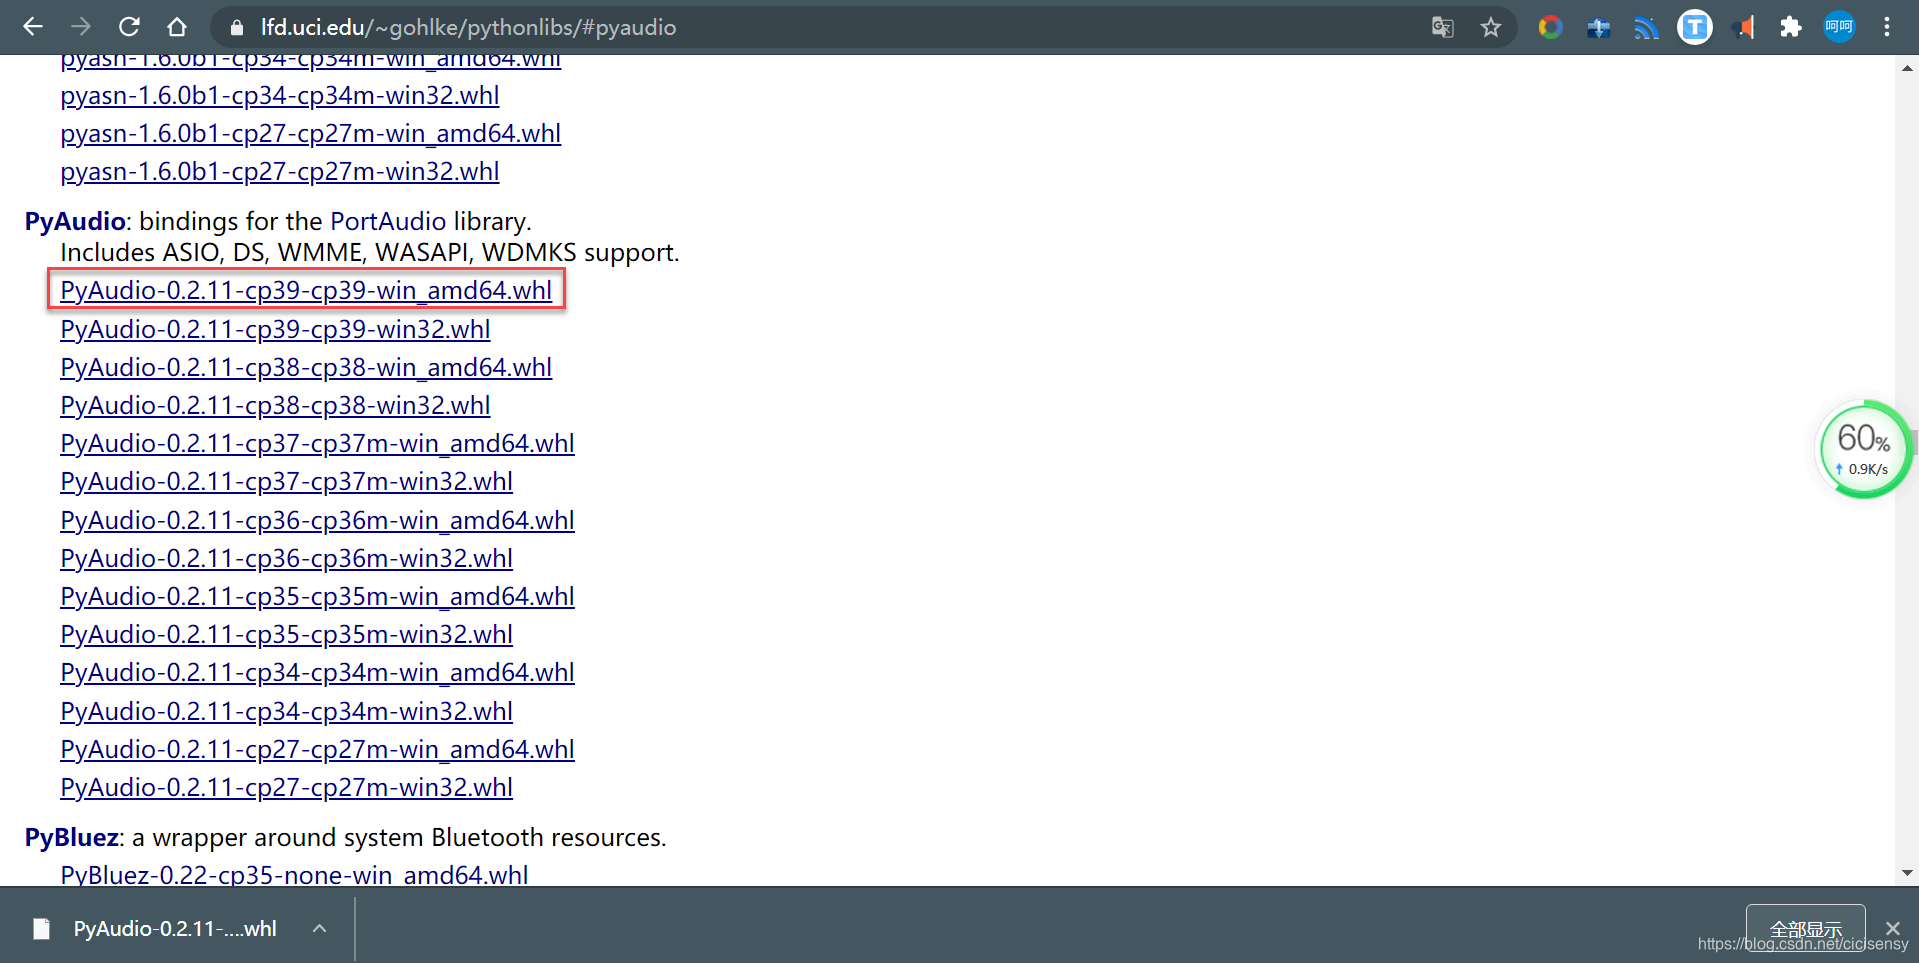Download PyAudio cp36m win_amd64 wheel
1919x963 pixels.
(317, 520)
